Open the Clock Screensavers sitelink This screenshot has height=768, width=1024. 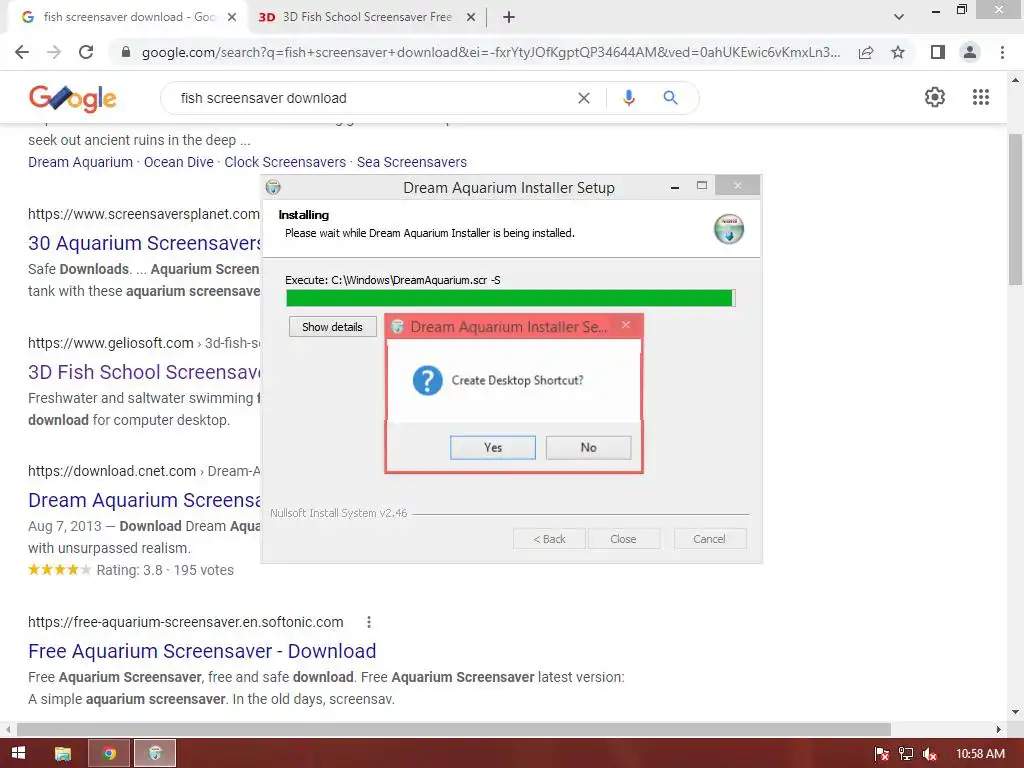pyautogui.click(x=285, y=162)
